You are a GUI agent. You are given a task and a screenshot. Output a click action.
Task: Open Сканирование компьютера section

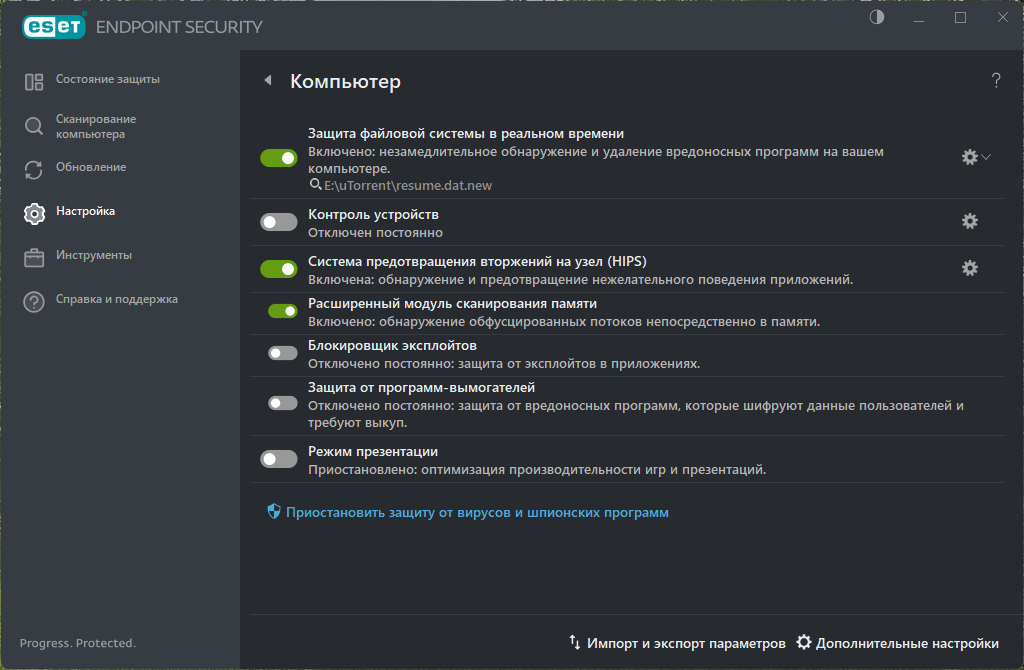pyautogui.click(x=96, y=126)
